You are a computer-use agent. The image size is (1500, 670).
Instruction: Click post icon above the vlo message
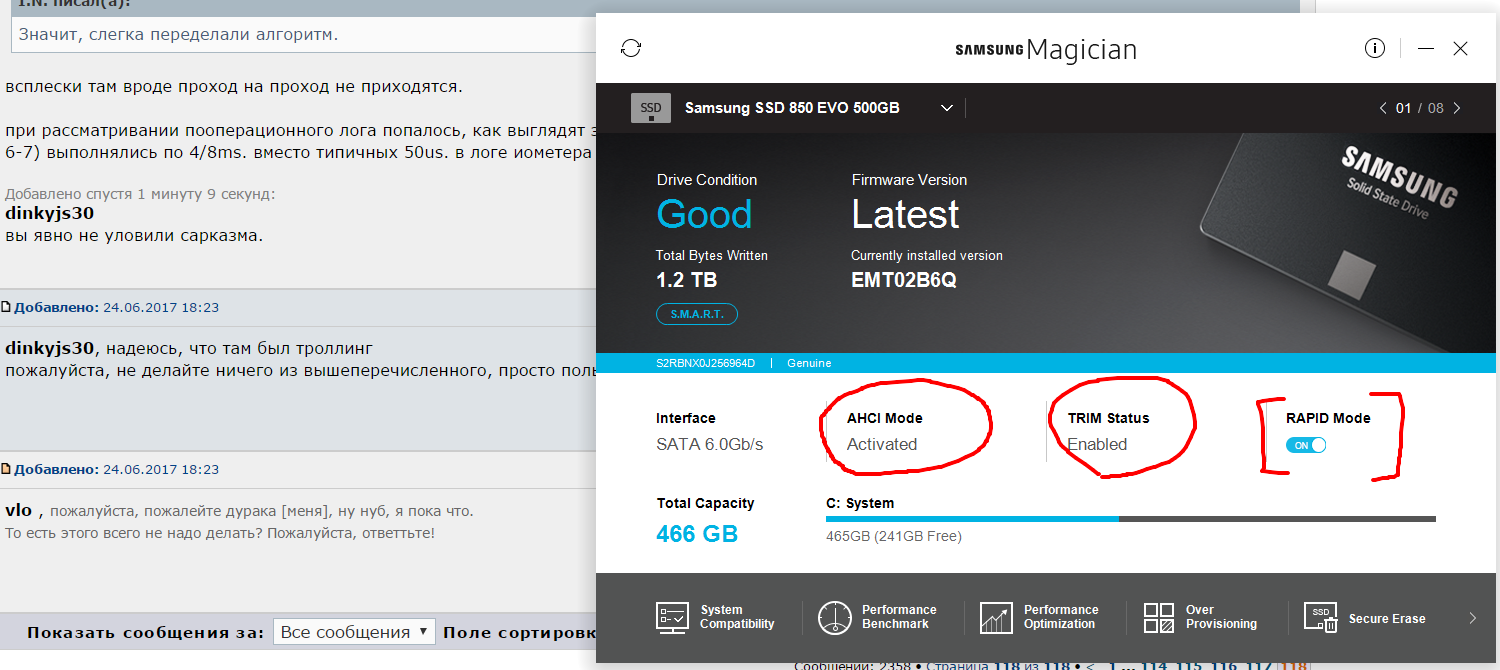[x=5, y=469]
